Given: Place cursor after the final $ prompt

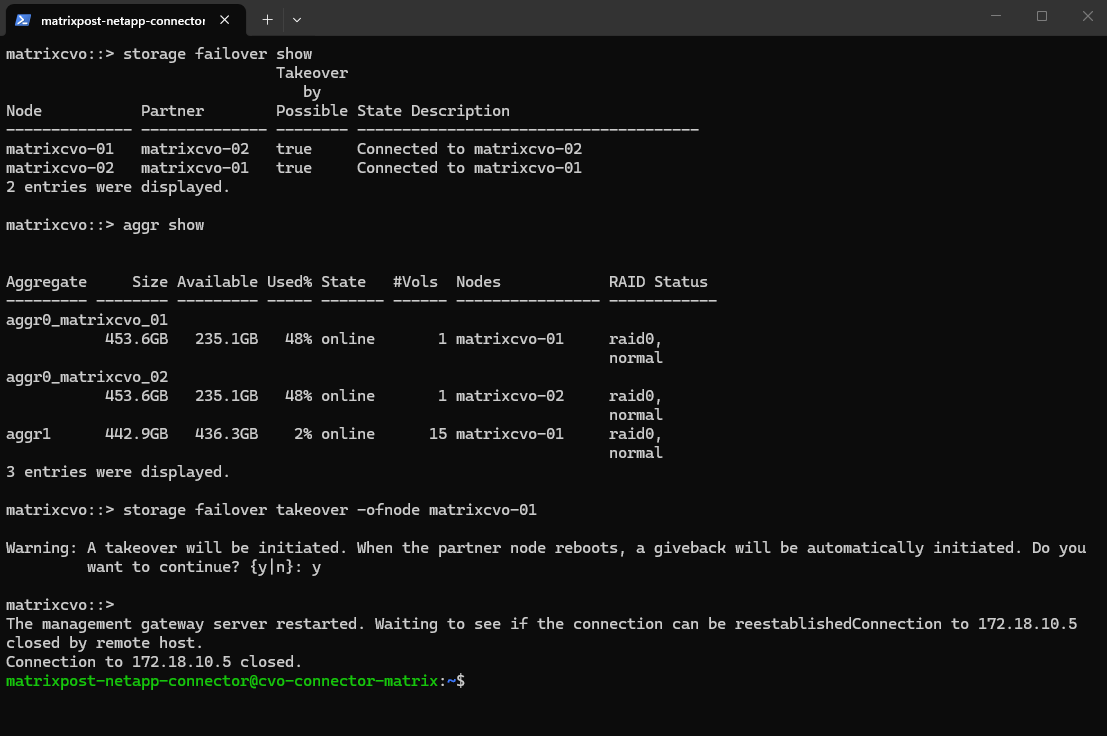Looking at the screenshot, I should (x=470, y=681).
